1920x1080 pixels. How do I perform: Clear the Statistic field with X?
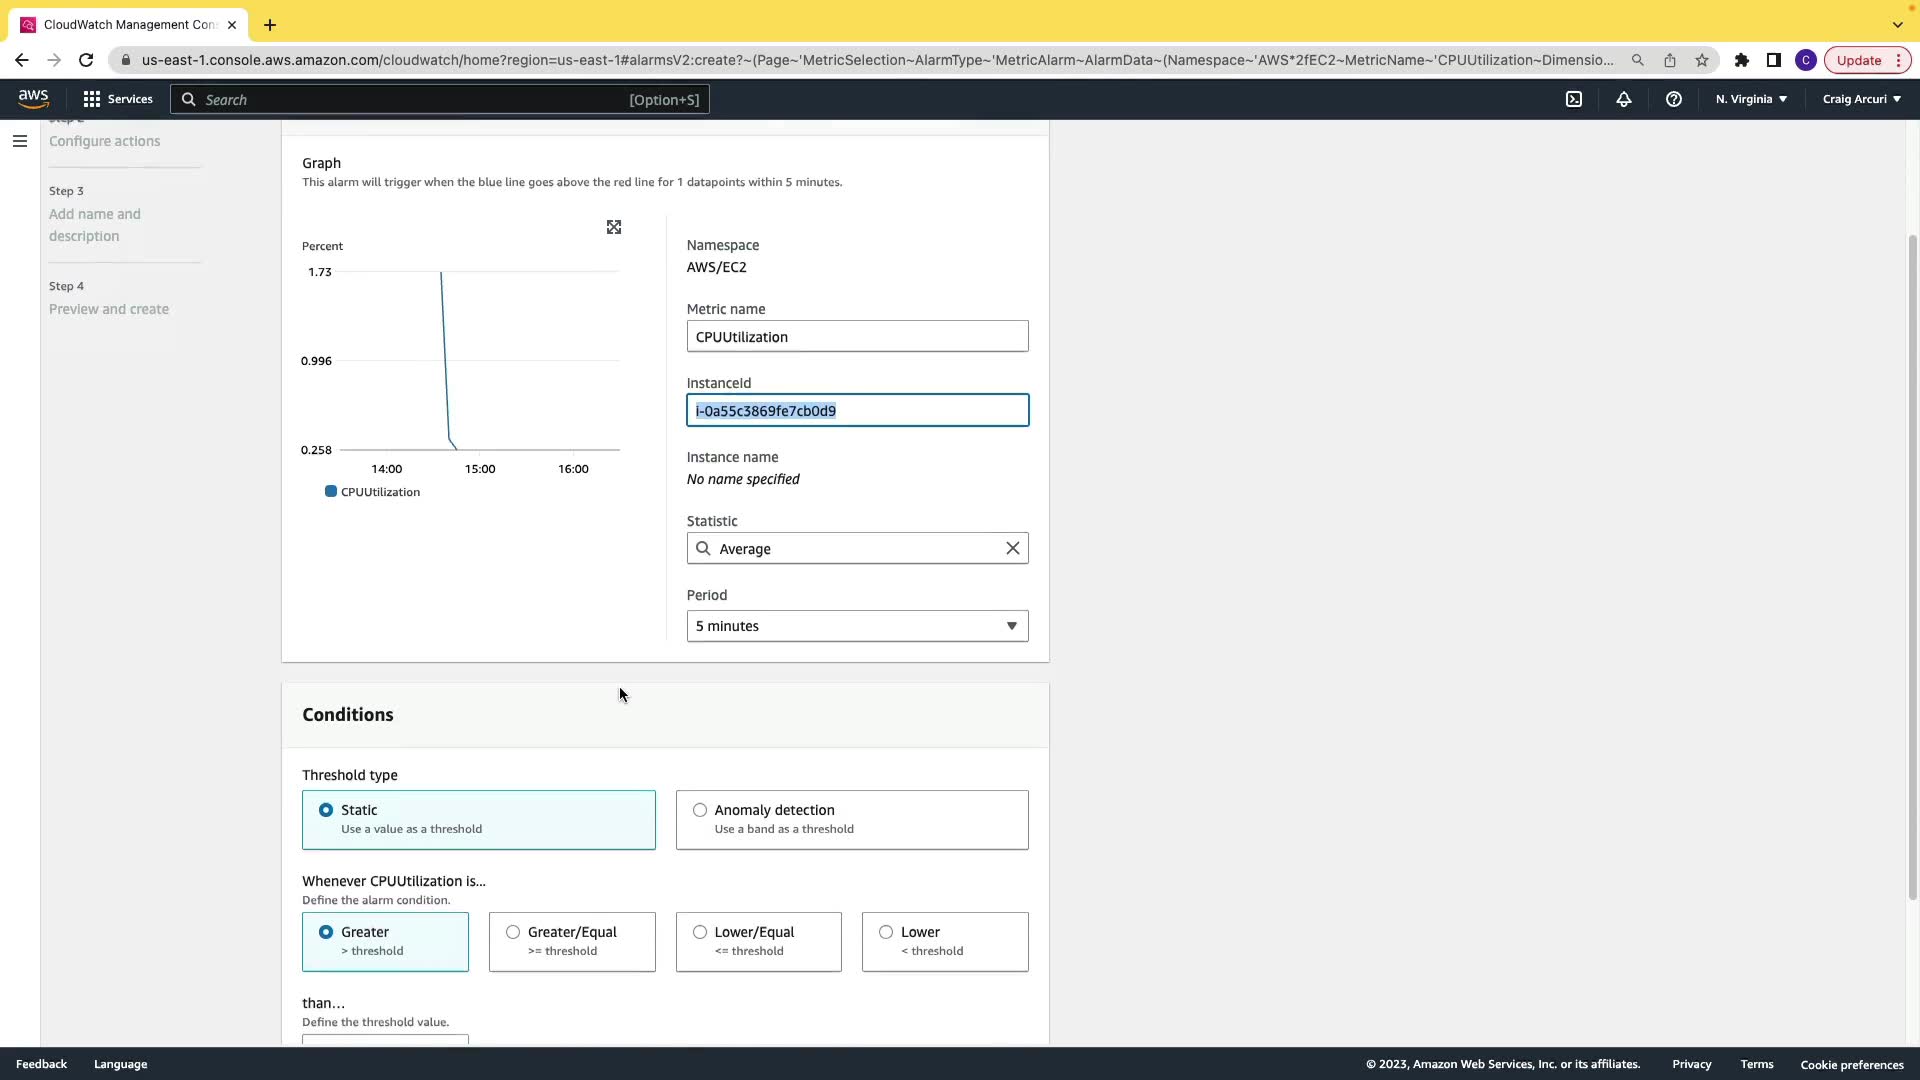tap(1012, 548)
